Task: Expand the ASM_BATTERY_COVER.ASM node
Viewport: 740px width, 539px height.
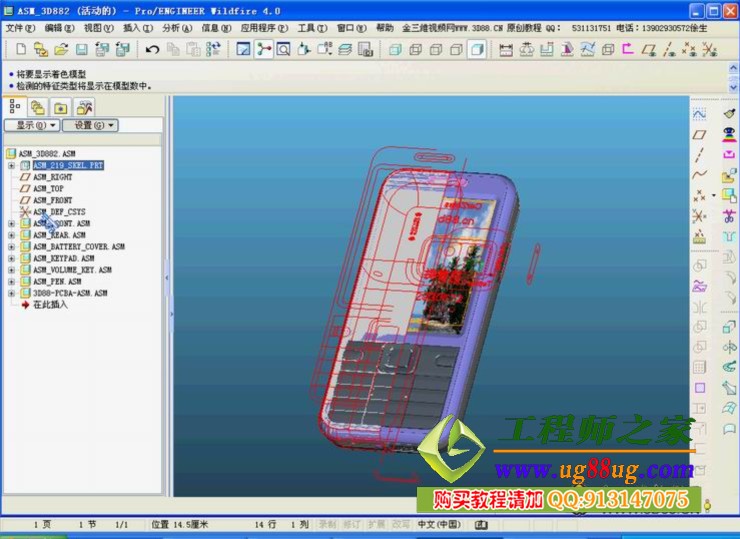Action: coord(11,247)
